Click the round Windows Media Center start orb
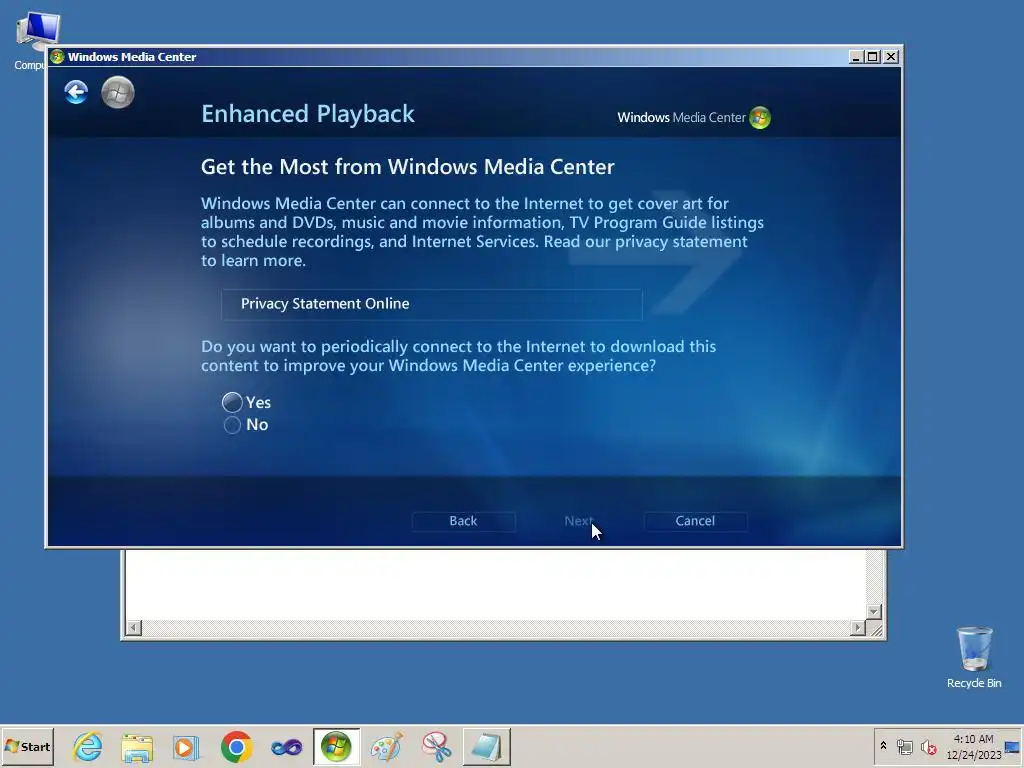The width and height of the screenshot is (1024, 768). 118,92
